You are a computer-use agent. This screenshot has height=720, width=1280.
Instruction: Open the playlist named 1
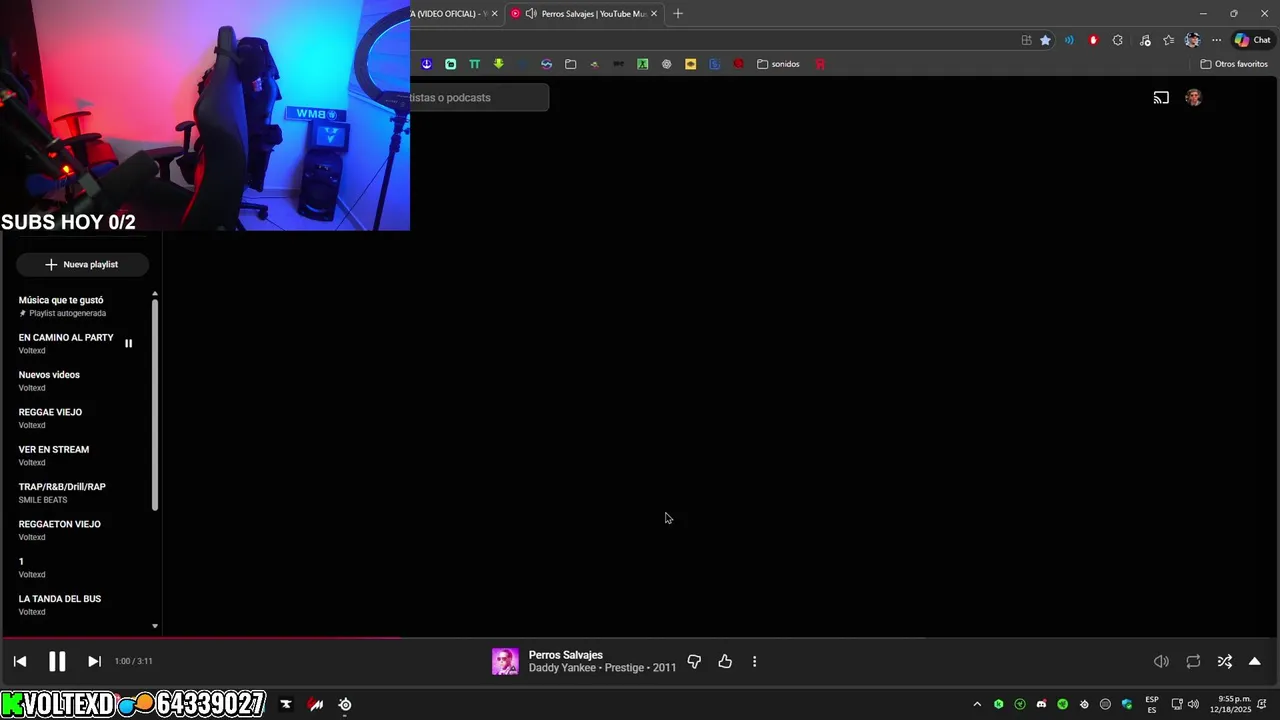pos(32,567)
